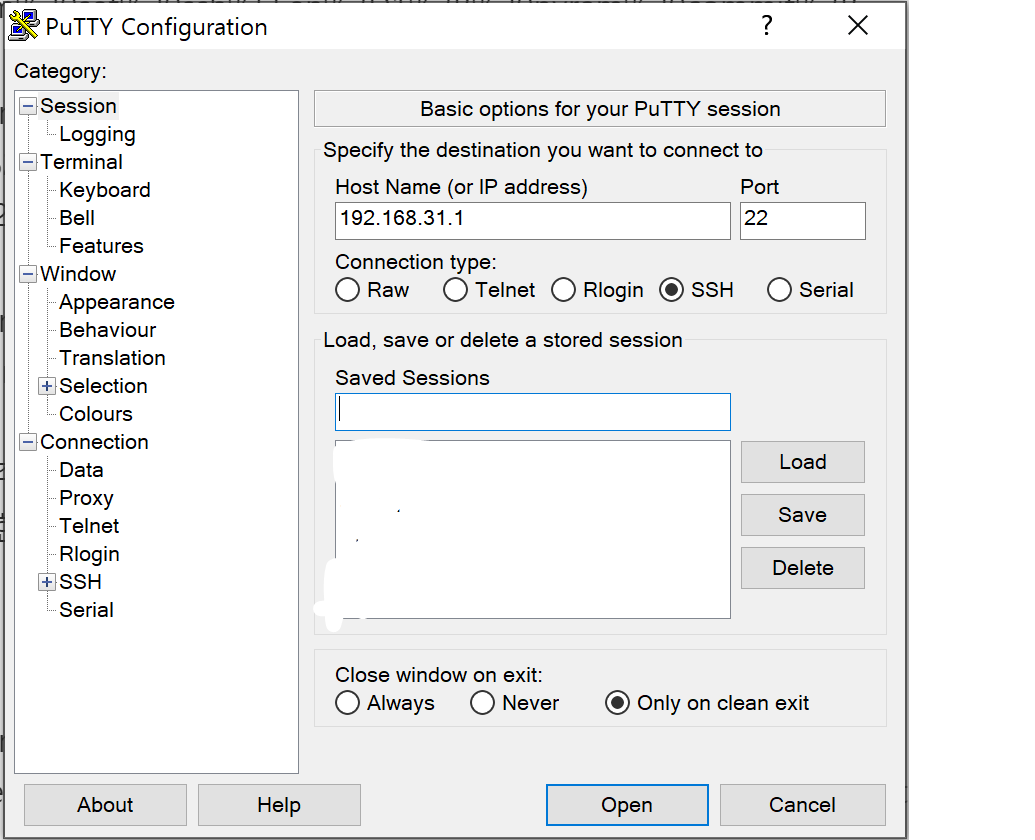The image size is (1035, 840).
Task: Open the Features category
Action: click(101, 246)
